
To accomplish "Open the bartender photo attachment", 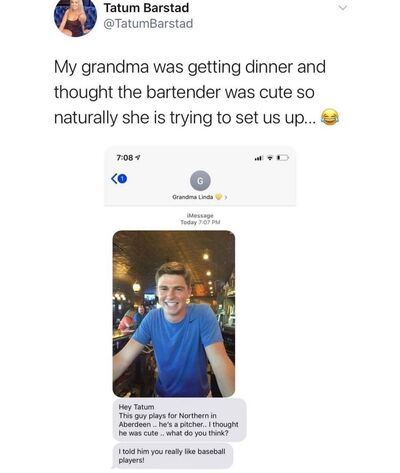I will click(174, 313).
